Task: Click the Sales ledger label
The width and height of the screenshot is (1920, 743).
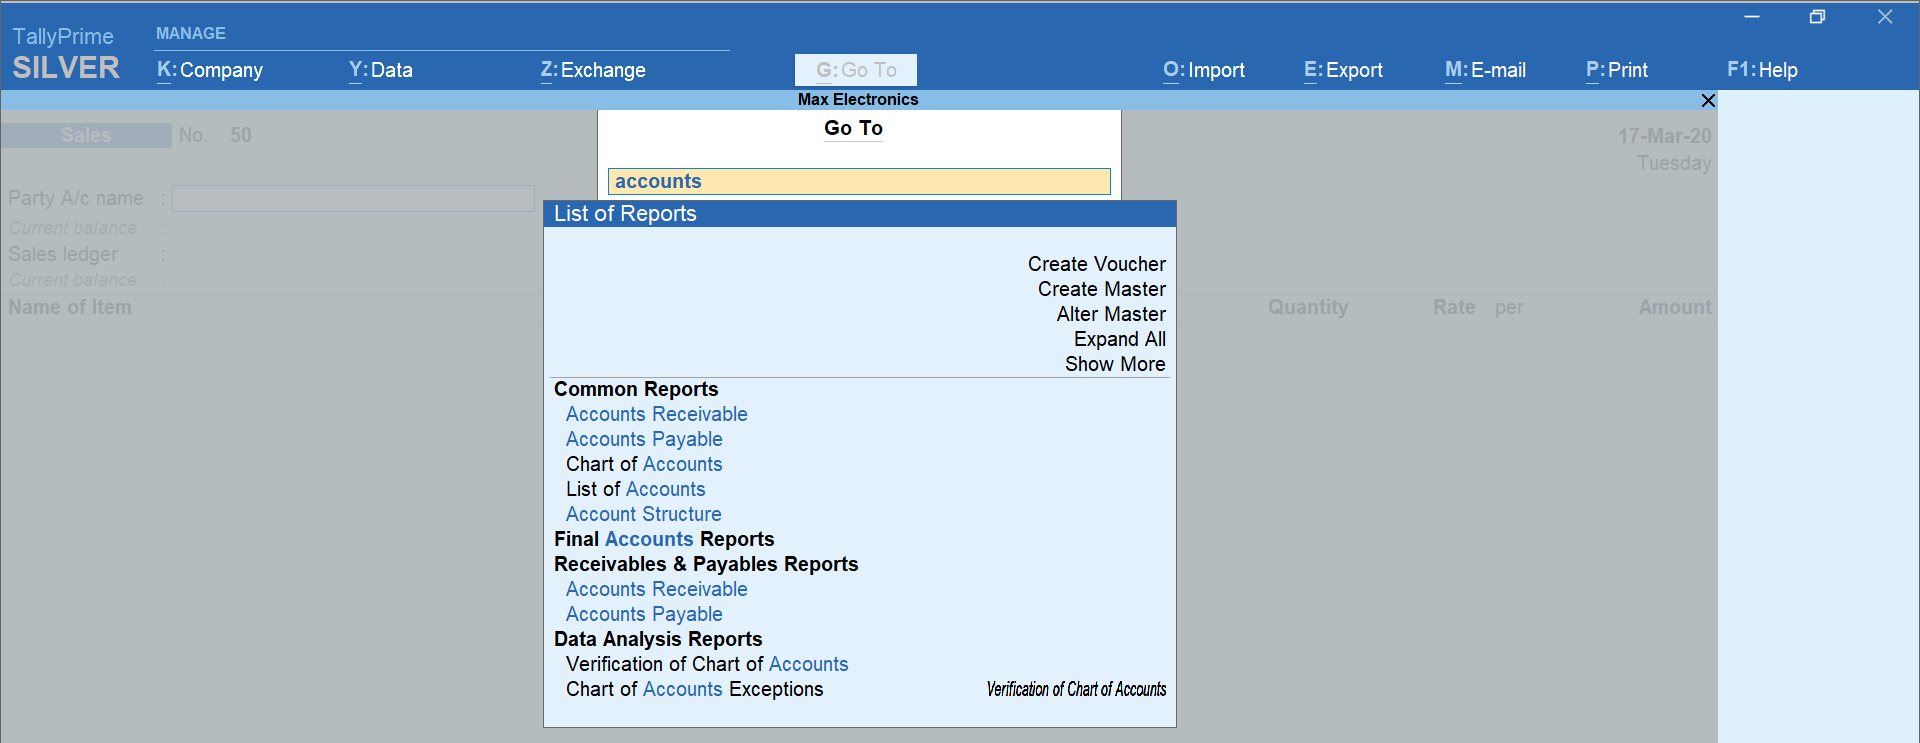Action: (x=63, y=254)
